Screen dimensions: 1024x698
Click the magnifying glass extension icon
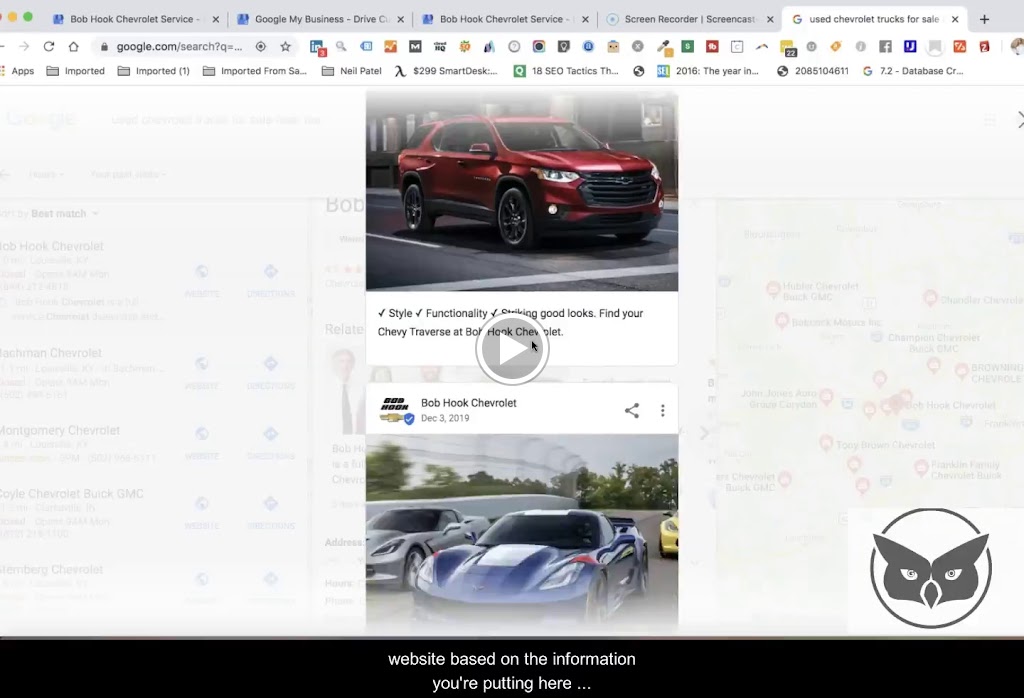point(341,46)
